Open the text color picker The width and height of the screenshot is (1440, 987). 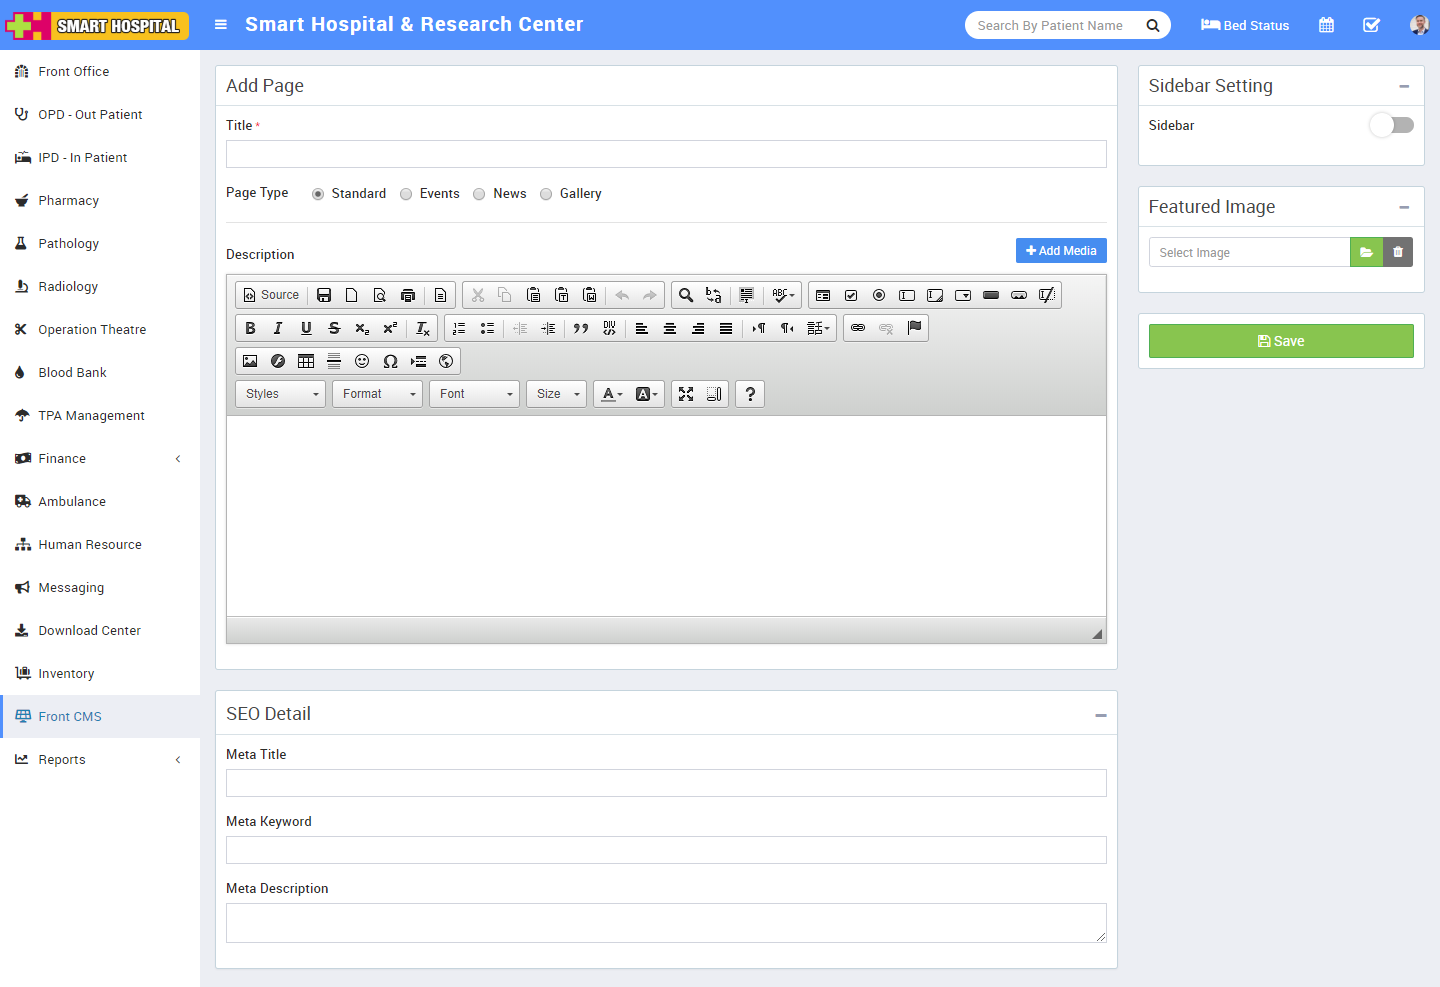tap(611, 394)
